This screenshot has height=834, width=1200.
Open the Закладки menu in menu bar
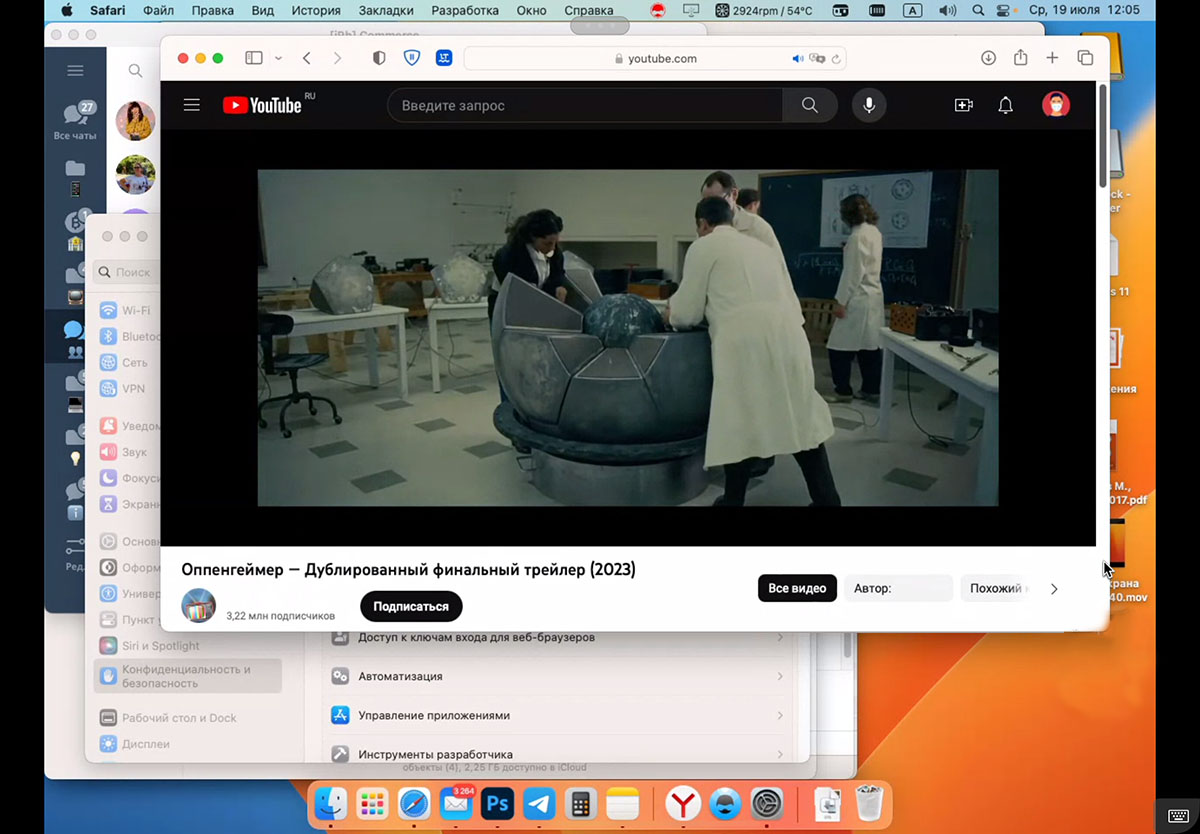385,10
